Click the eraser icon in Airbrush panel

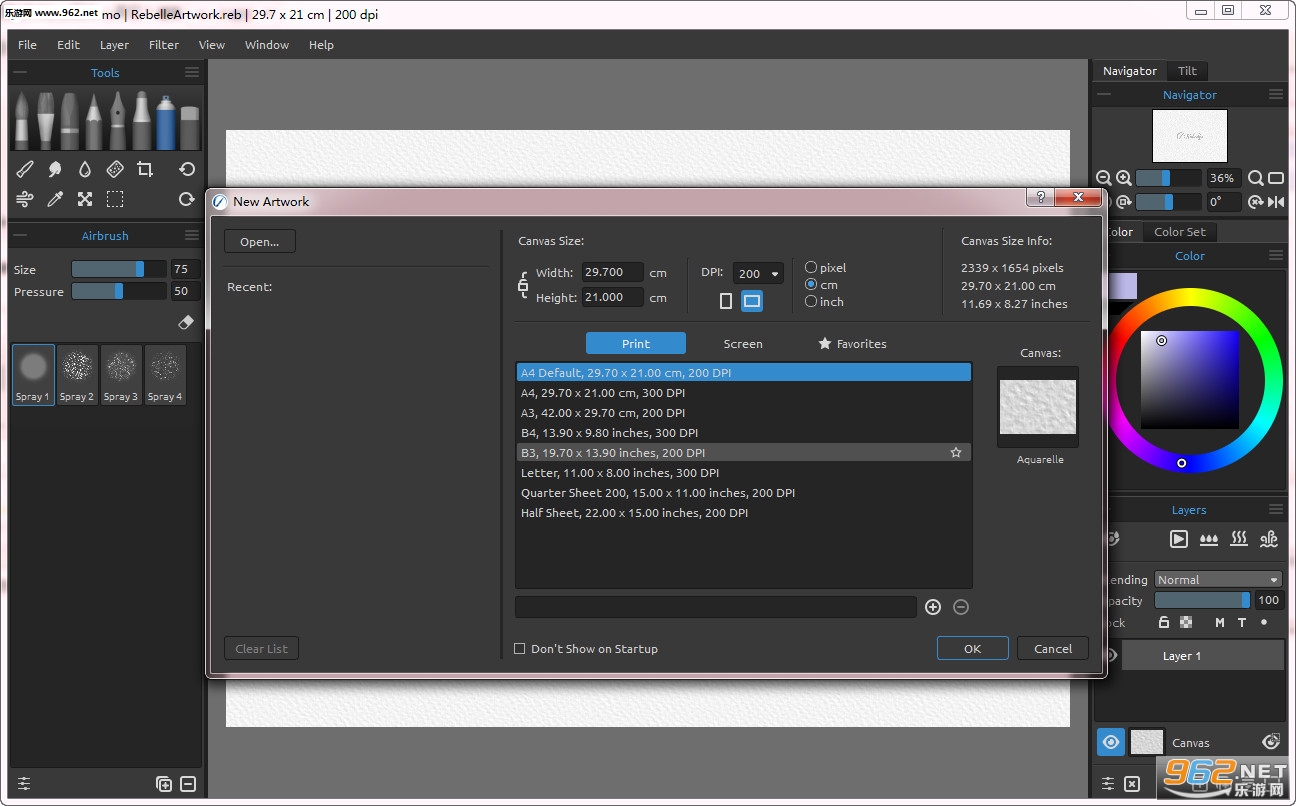coord(185,322)
